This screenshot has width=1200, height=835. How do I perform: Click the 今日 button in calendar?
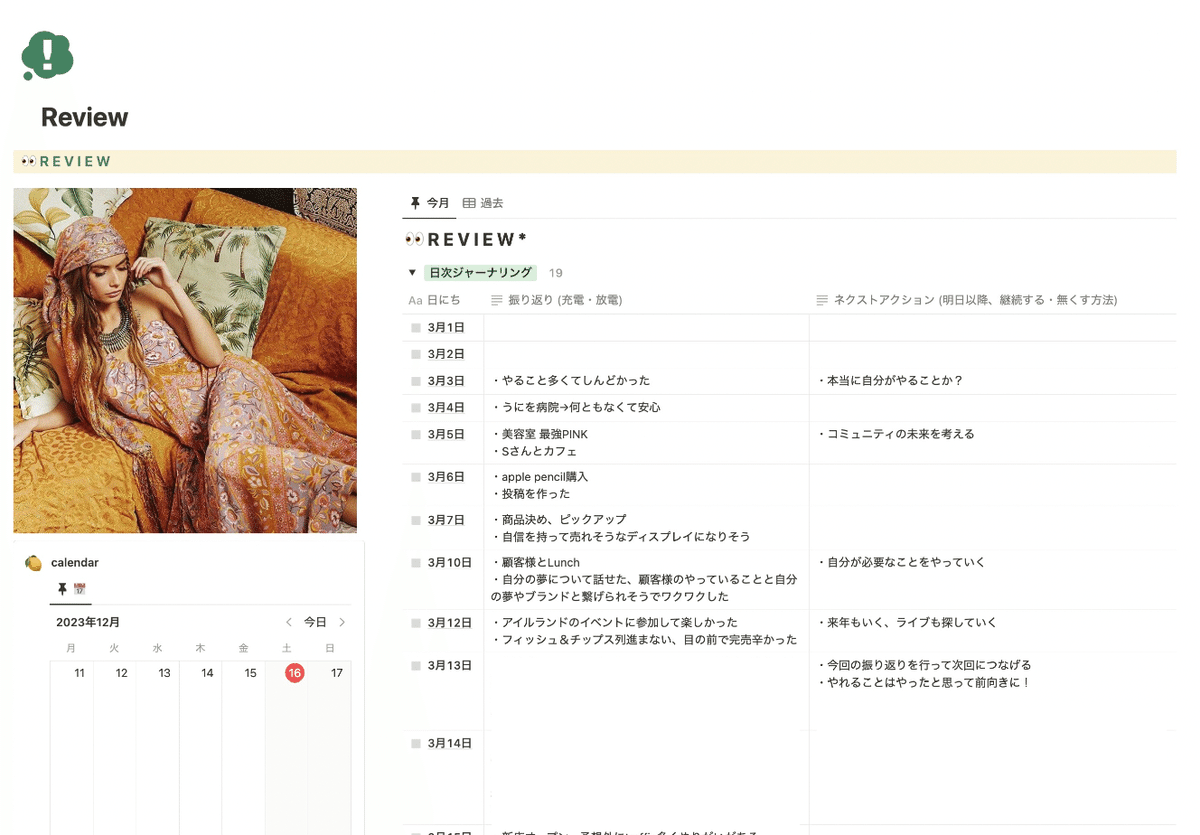point(315,621)
